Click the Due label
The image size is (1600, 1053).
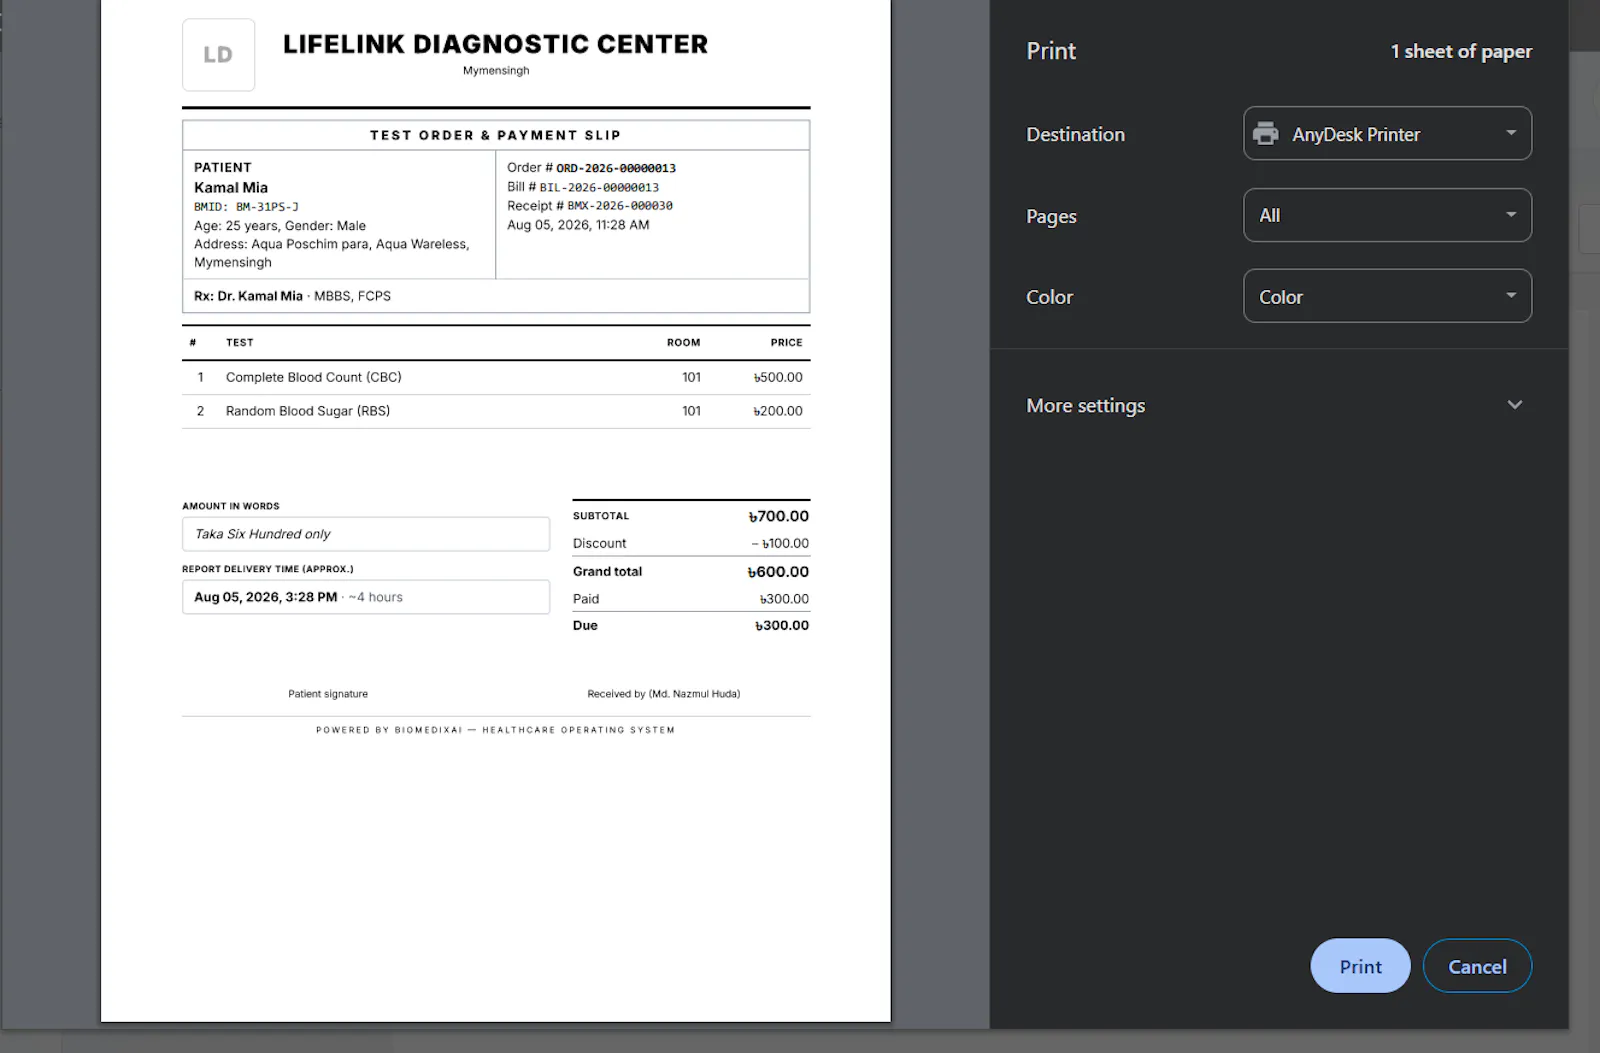(x=585, y=626)
